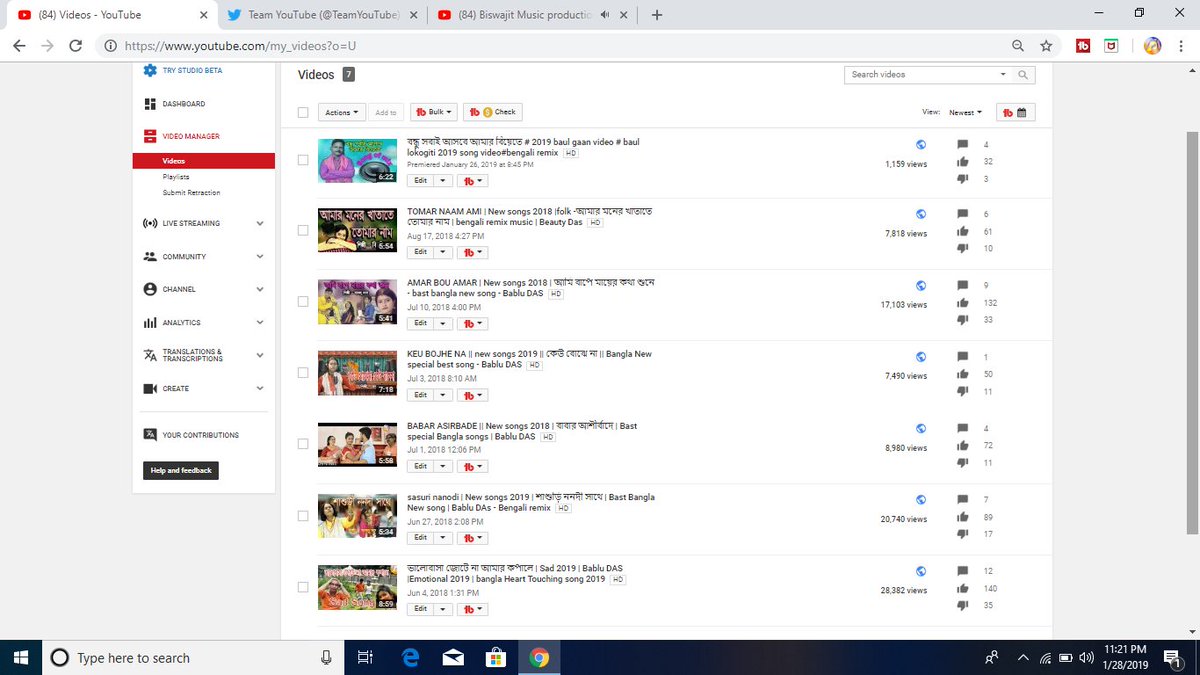Select Videos in the sidebar
The height and width of the screenshot is (675, 1200).
click(204, 160)
